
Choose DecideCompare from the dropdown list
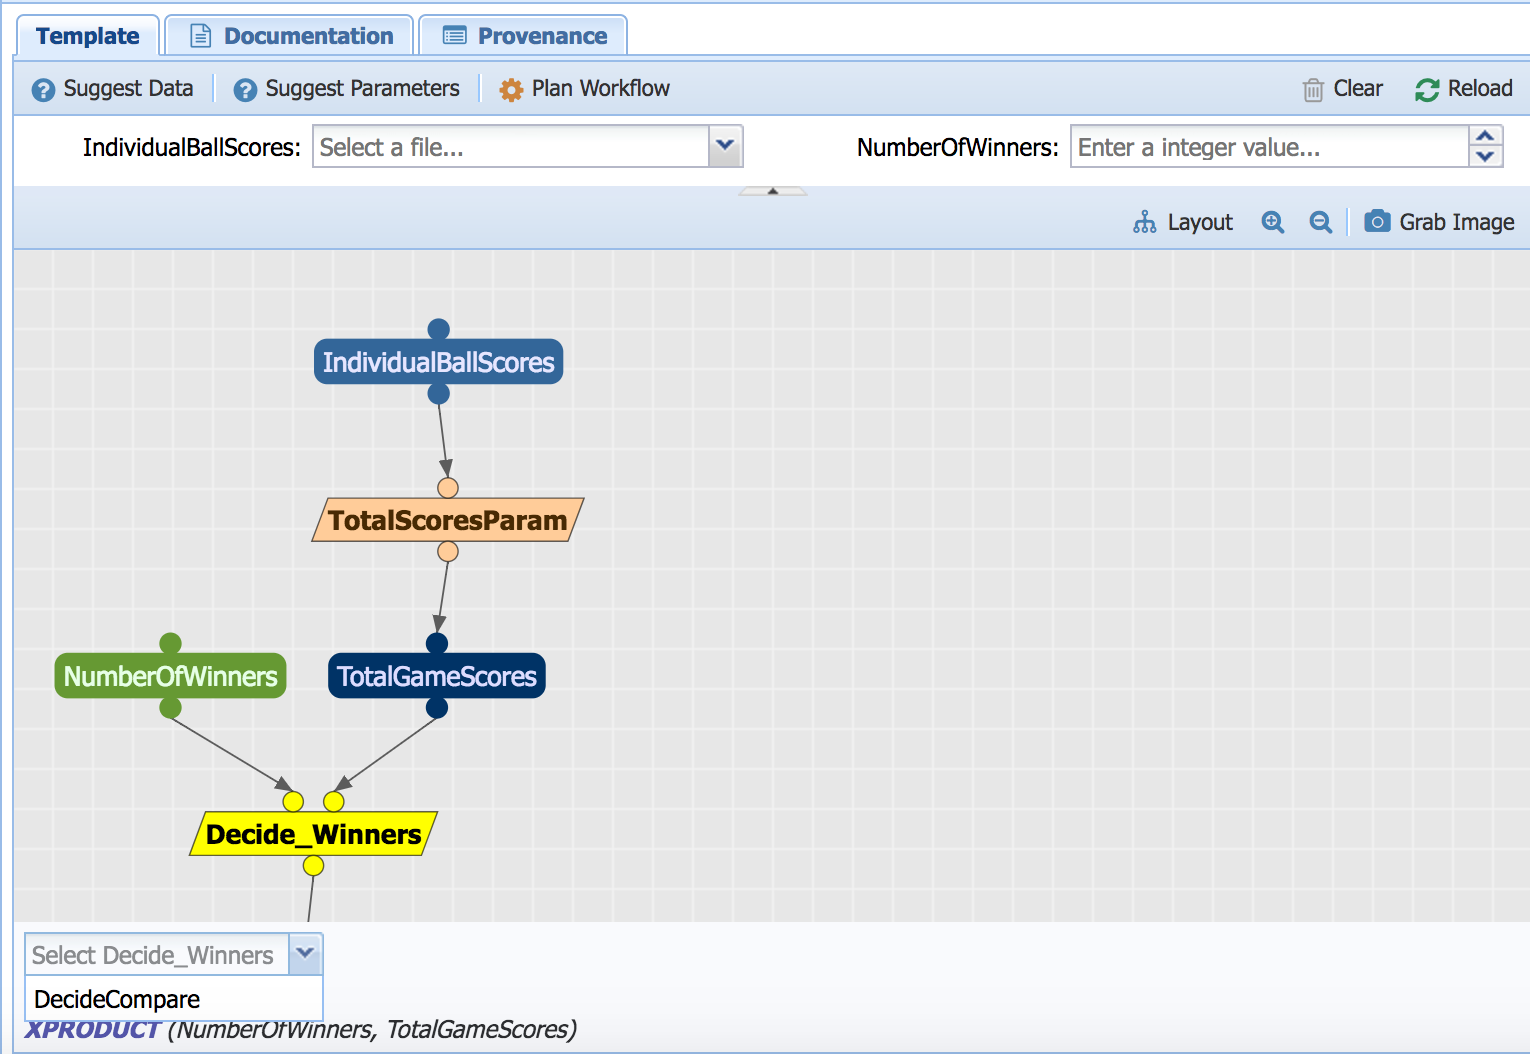117,999
